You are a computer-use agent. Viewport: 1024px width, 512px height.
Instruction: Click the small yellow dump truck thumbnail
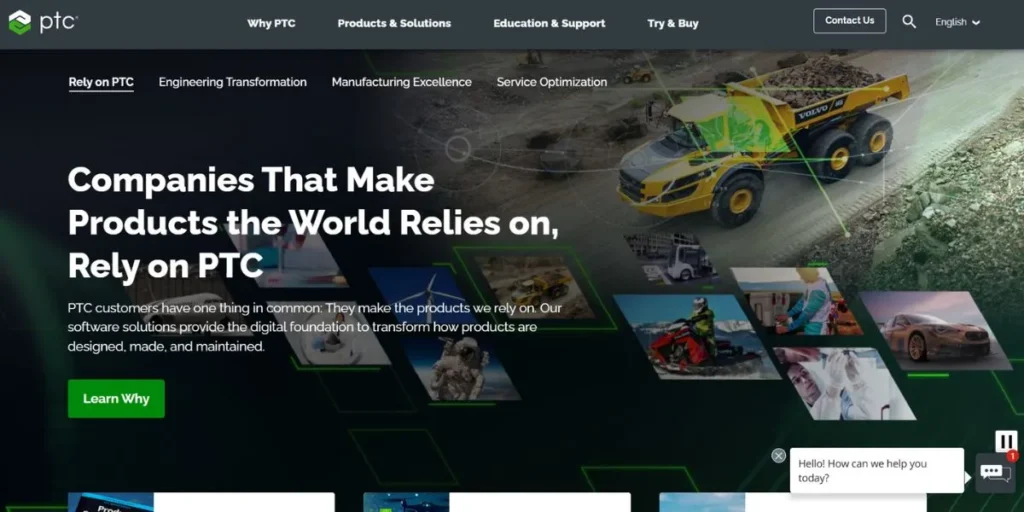534,287
